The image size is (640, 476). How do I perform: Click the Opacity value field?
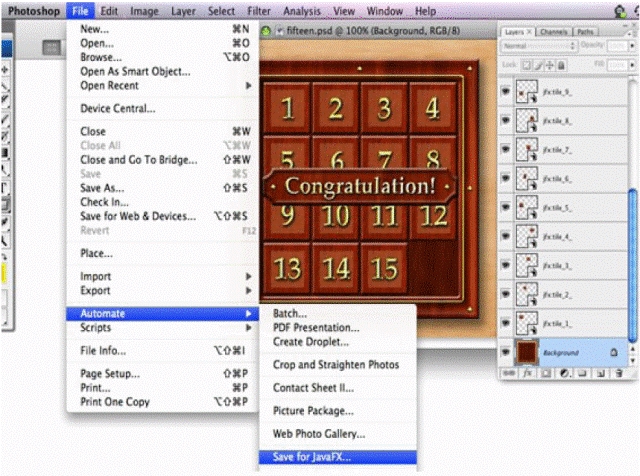pyautogui.click(x=618, y=46)
